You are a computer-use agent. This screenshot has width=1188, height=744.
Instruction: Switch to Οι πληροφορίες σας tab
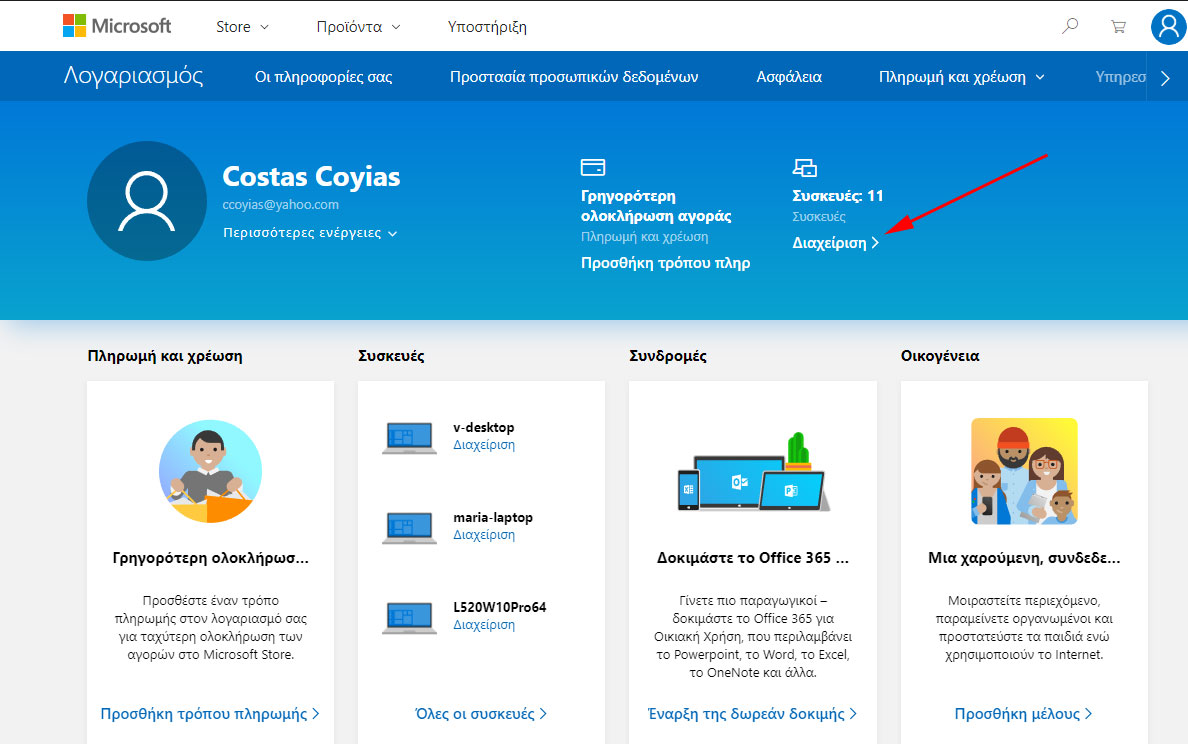[324, 77]
